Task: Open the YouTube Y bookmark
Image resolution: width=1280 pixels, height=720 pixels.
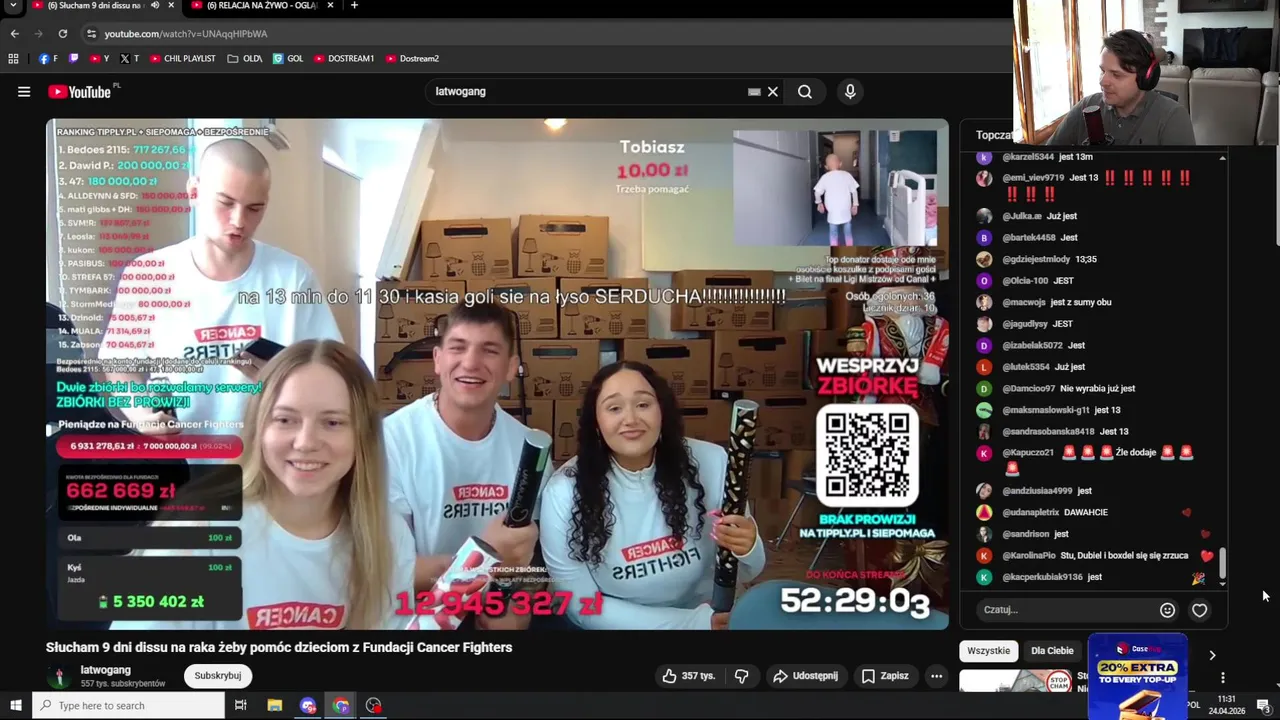Action: pos(100,59)
